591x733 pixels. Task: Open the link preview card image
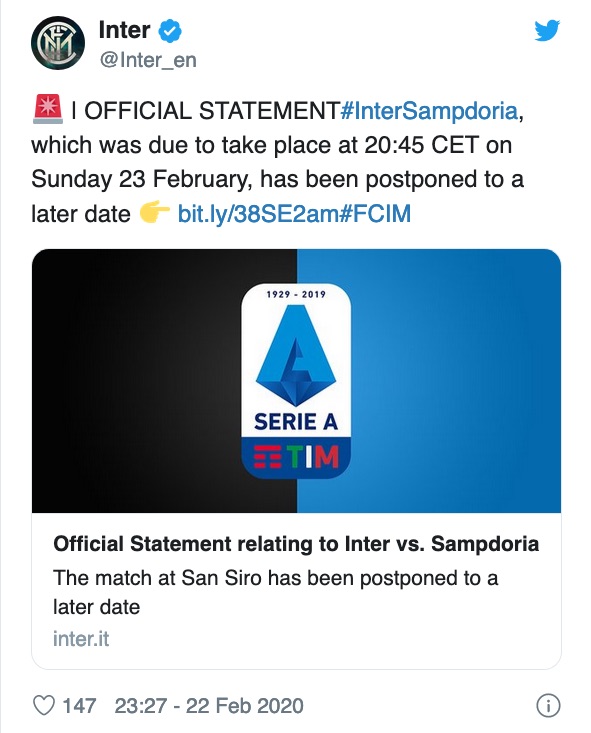click(296, 381)
